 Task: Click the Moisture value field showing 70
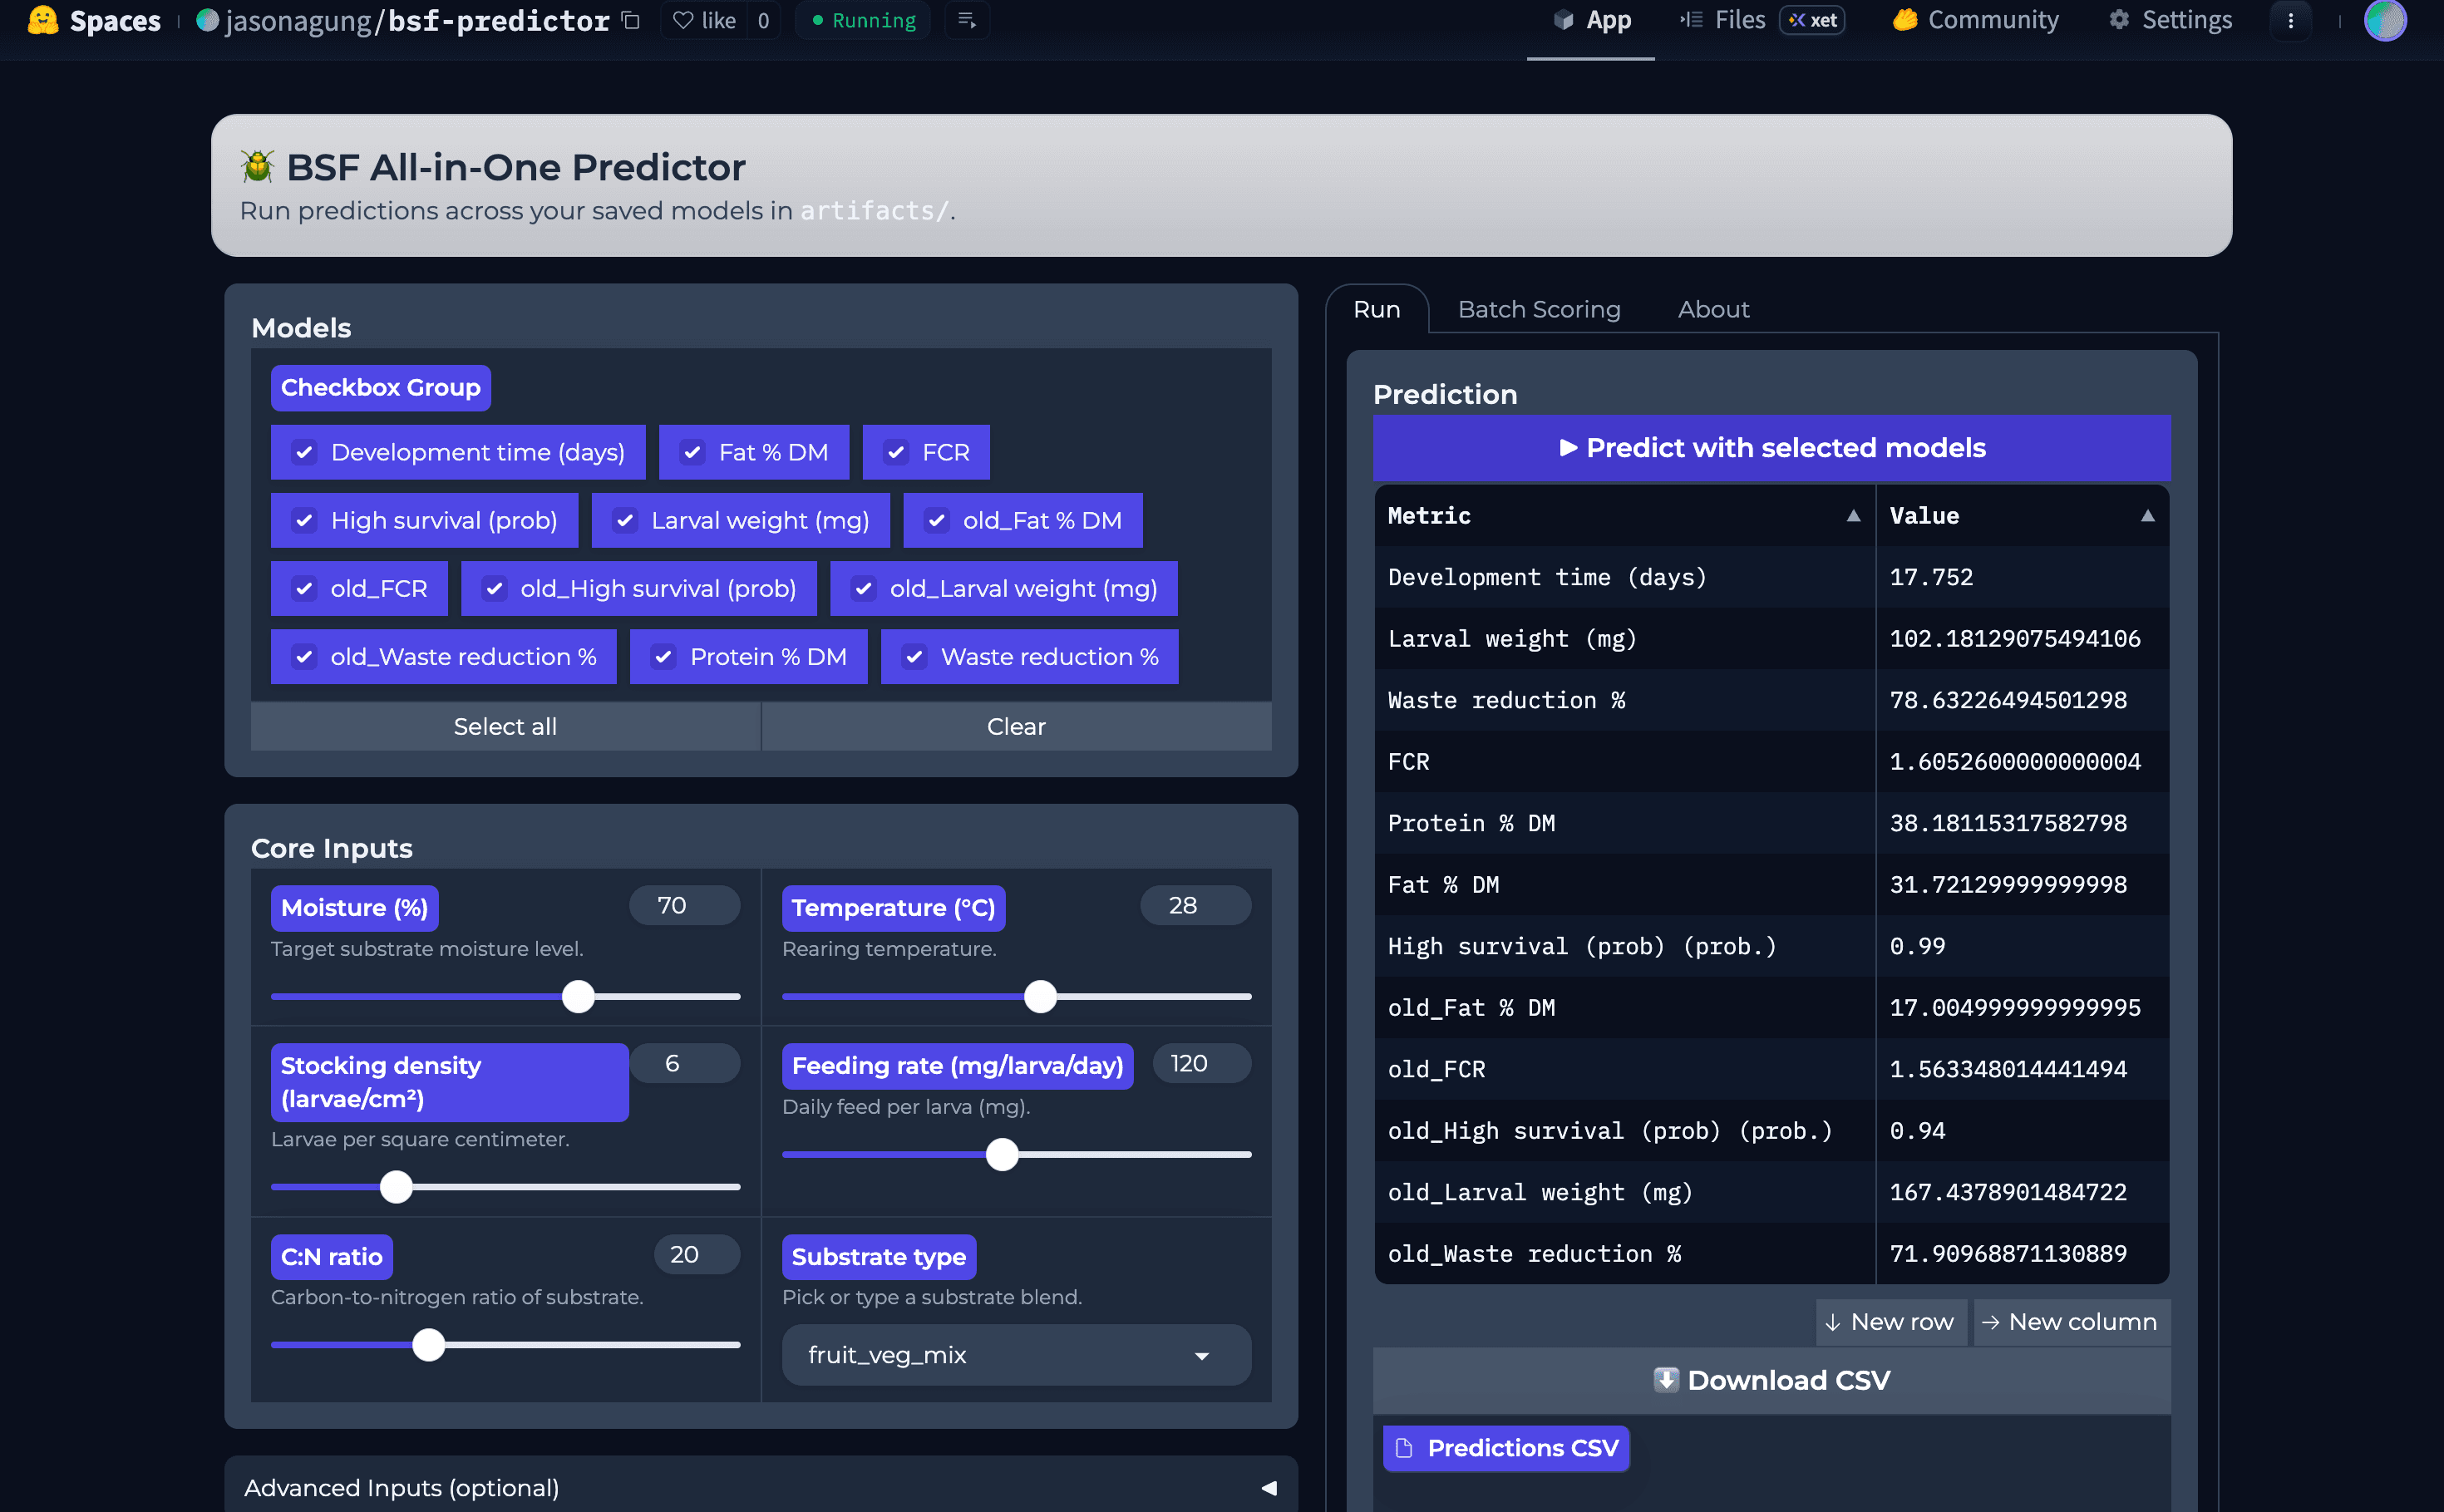[684, 906]
